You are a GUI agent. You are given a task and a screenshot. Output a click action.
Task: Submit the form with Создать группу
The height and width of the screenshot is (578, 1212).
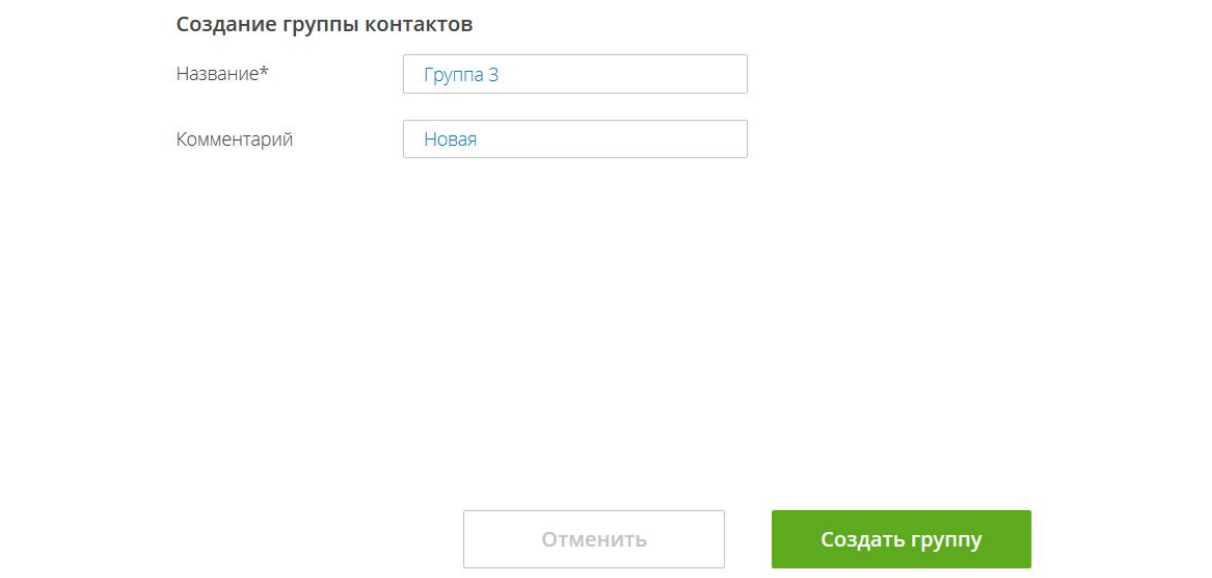pyautogui.click(x=901, y=540)
